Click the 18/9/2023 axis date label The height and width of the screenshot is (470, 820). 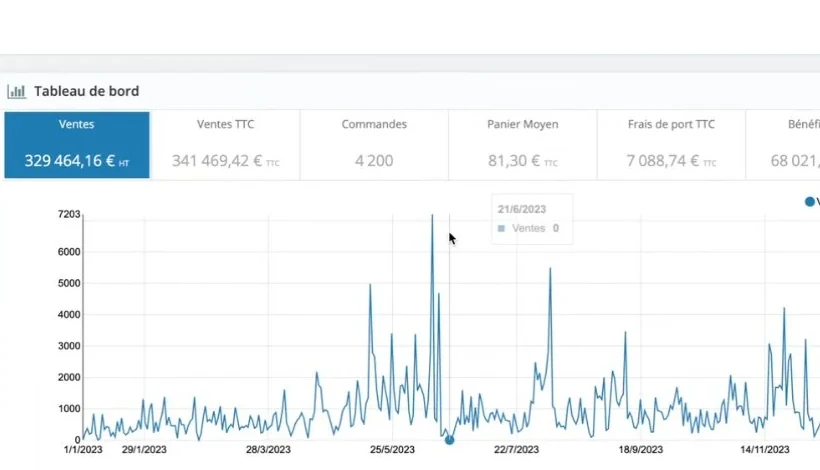coord(641,450)
